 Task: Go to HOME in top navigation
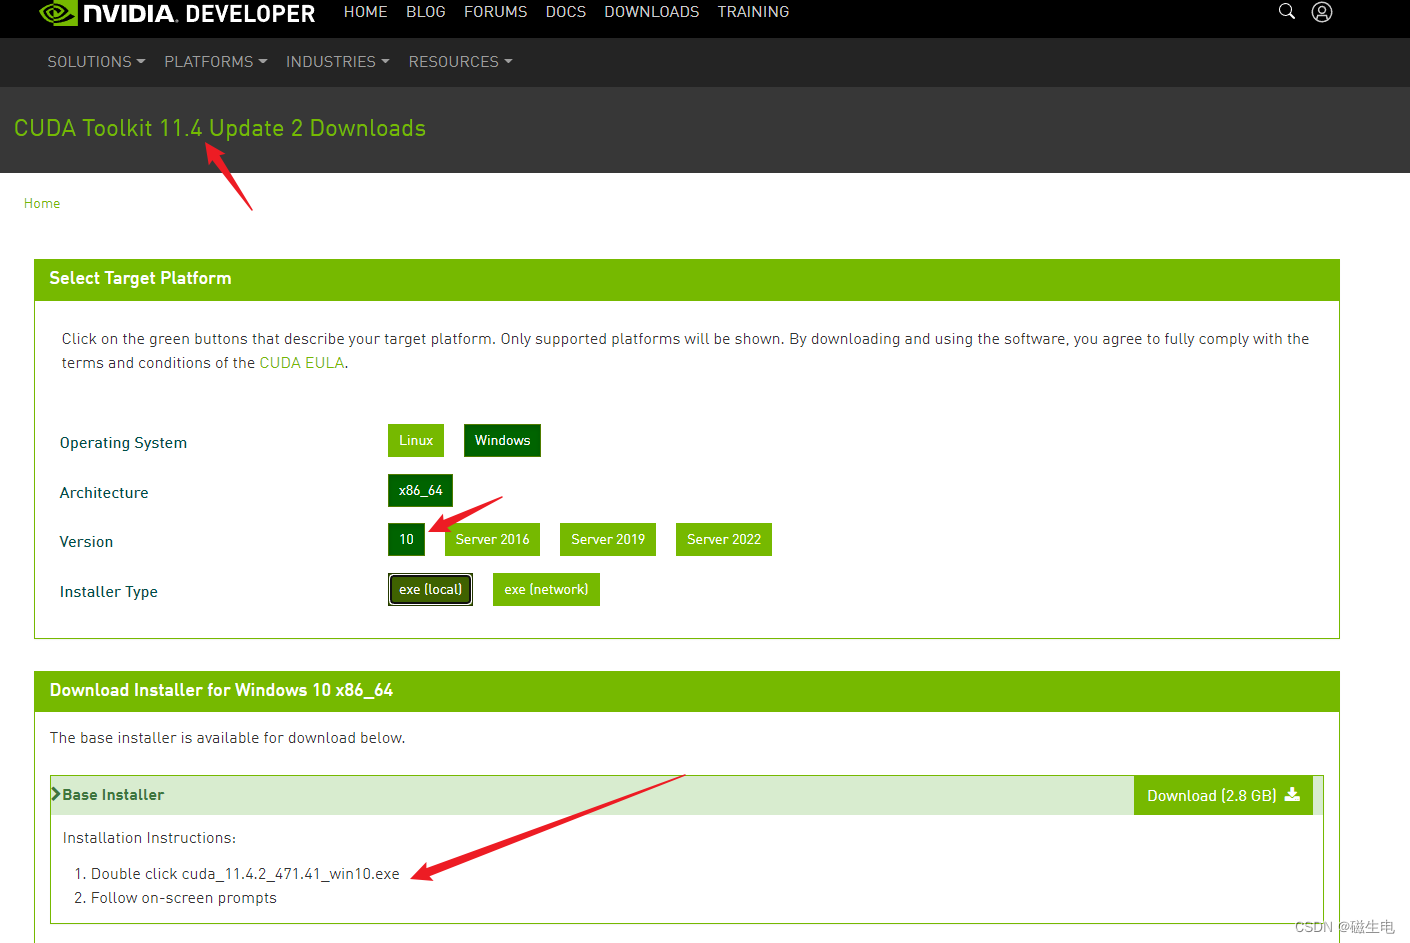click(x=365, y=12)
